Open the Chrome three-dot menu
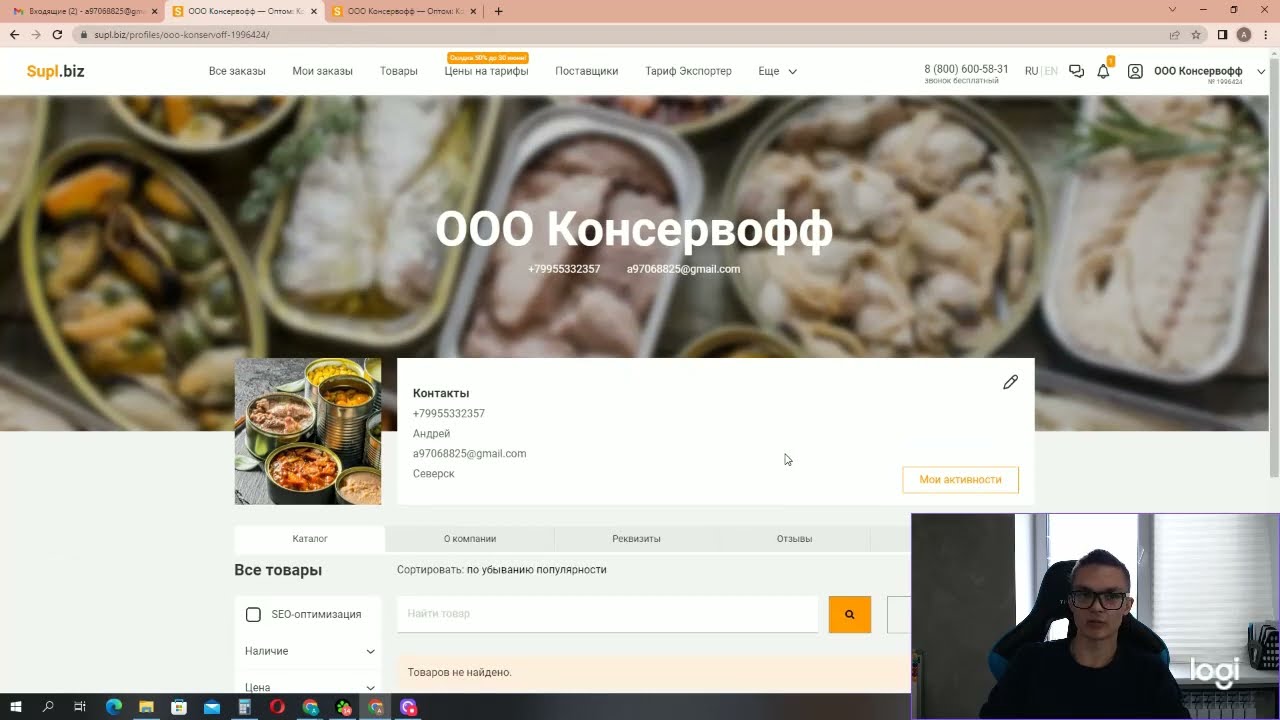Image resolution: width=1280 pixels, height=720 pixels. pyautogui.click(x=1266, y=34)
